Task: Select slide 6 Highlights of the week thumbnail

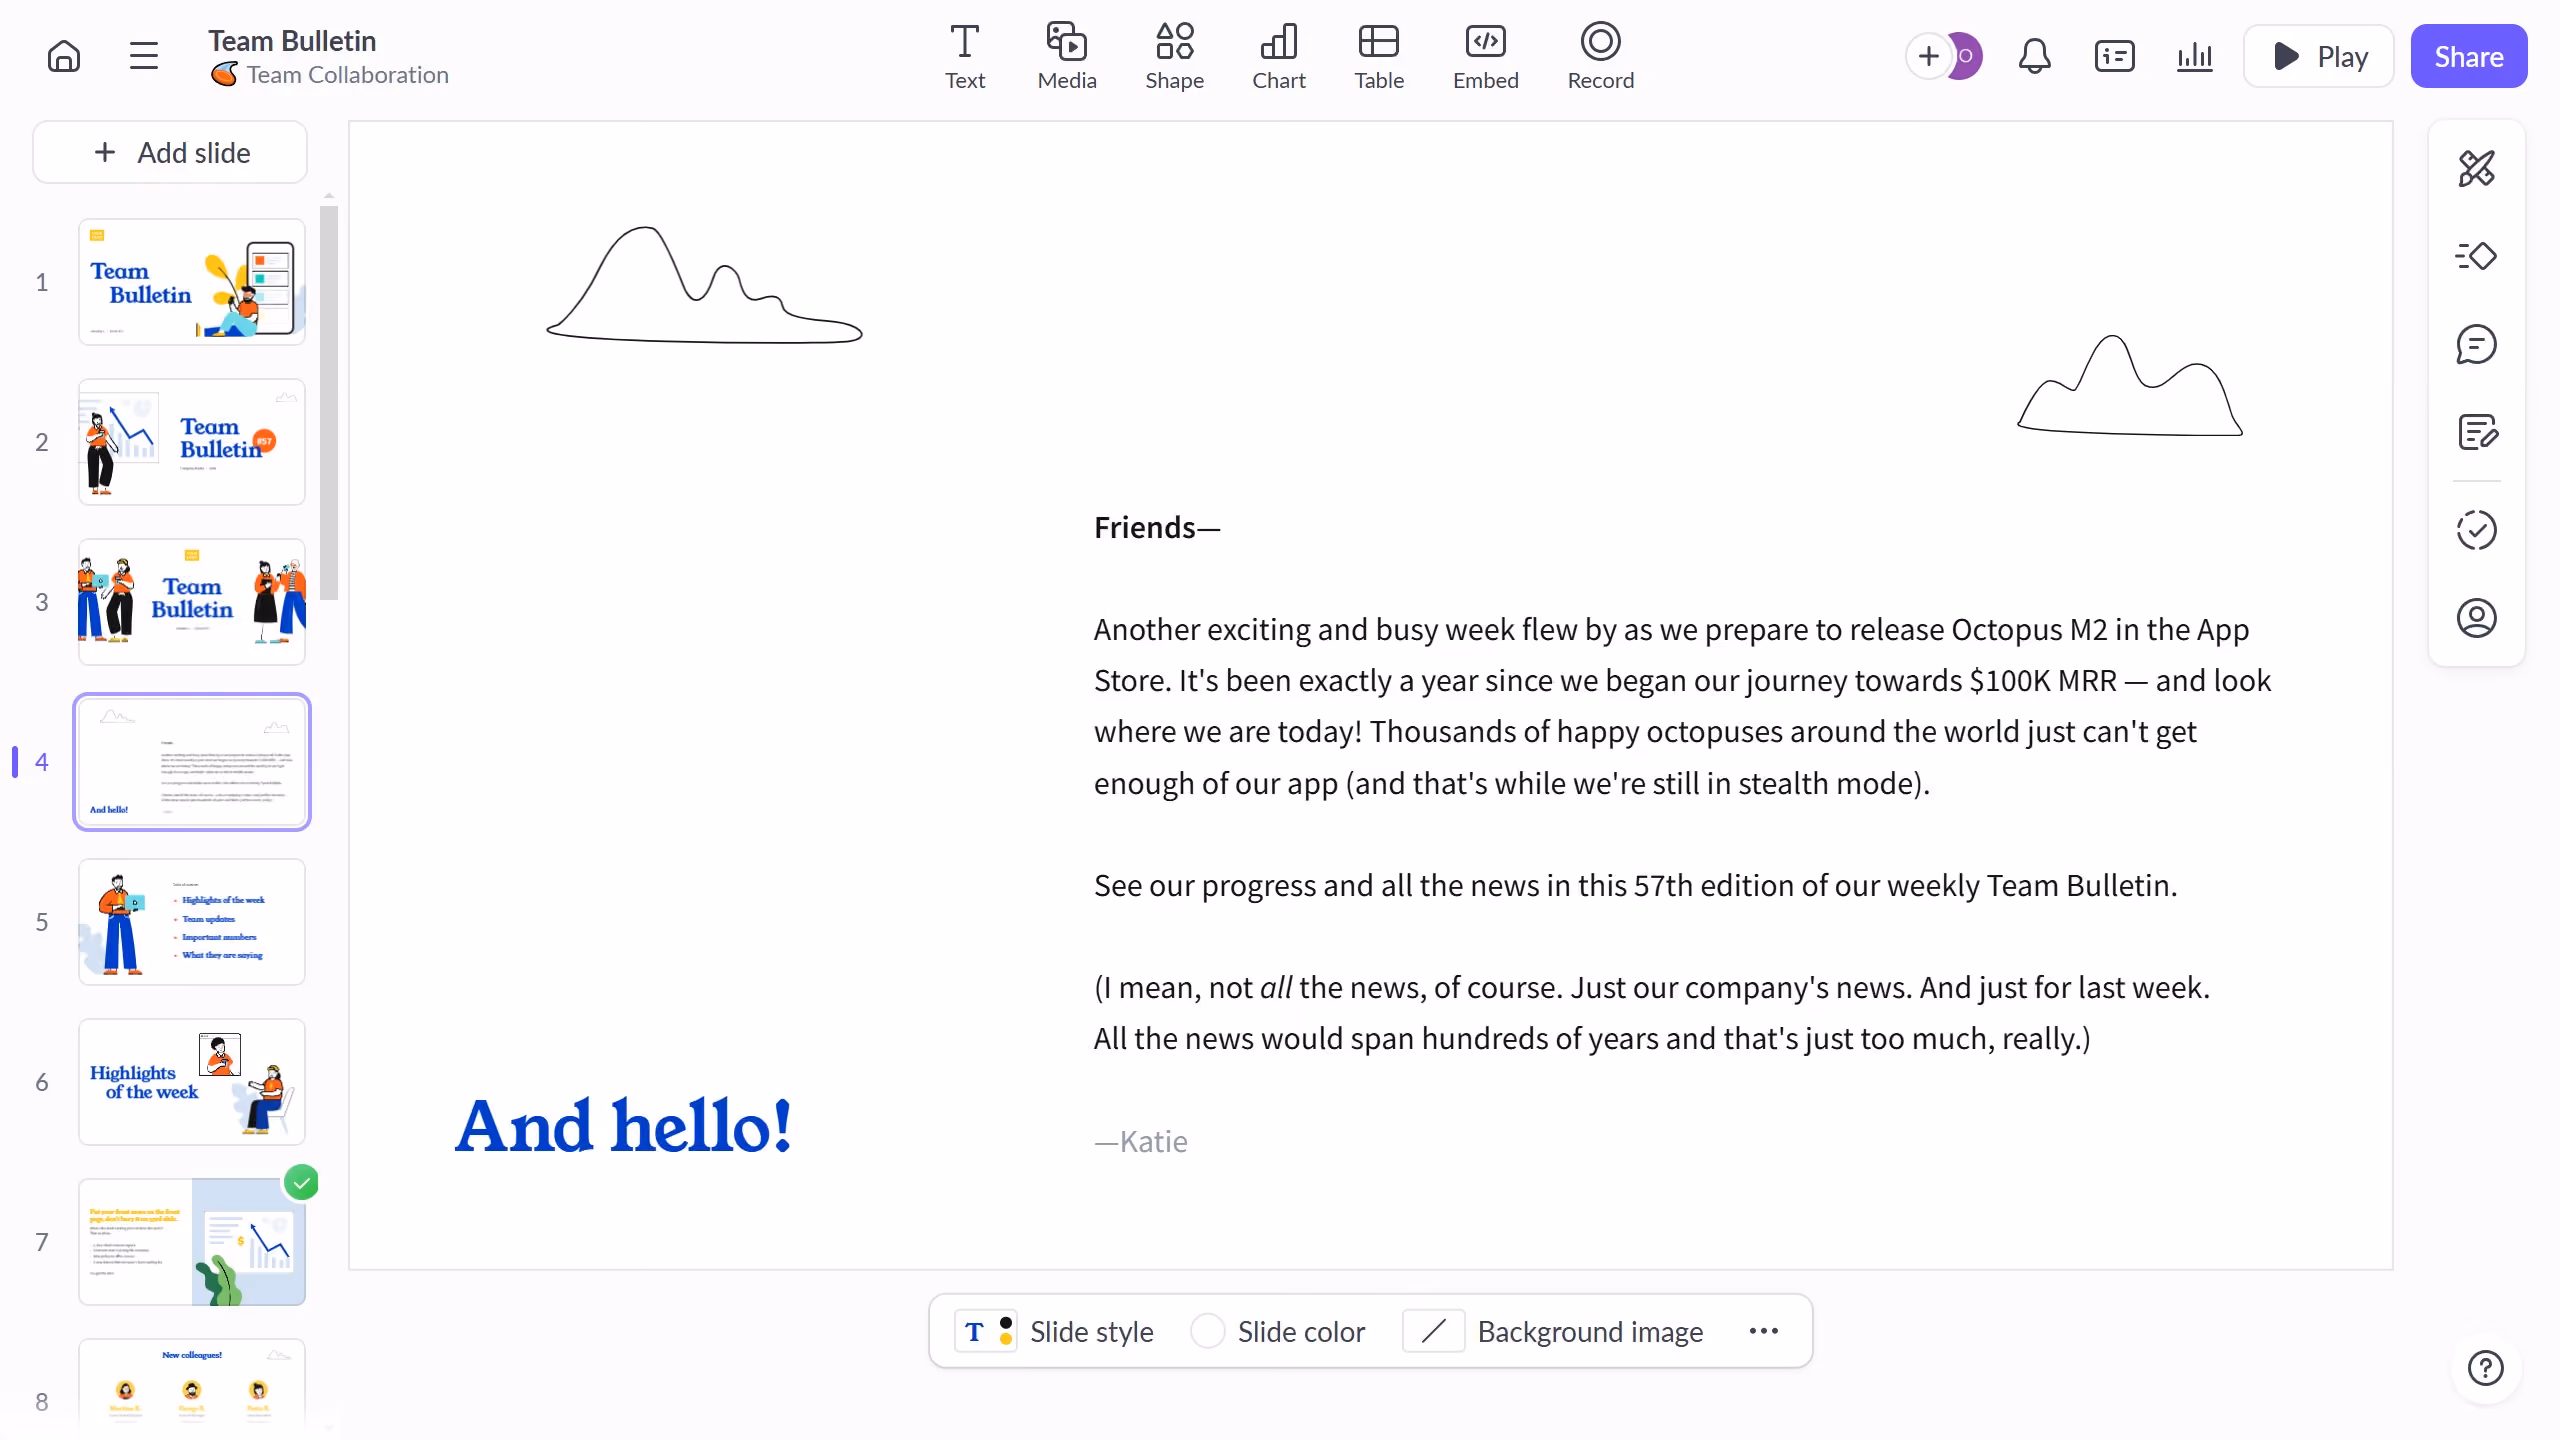Action: point(192,1082)
